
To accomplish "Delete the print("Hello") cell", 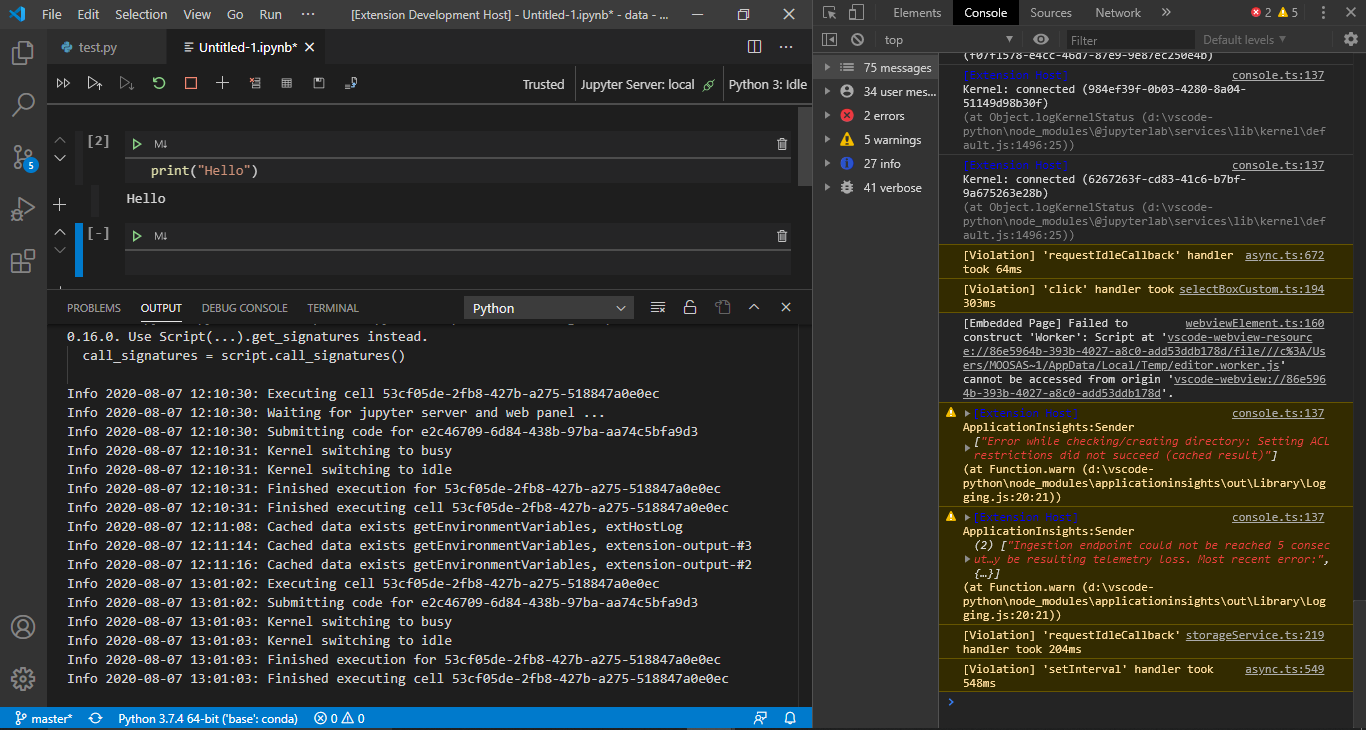I will pyautogui.click(x=782, y=144).
